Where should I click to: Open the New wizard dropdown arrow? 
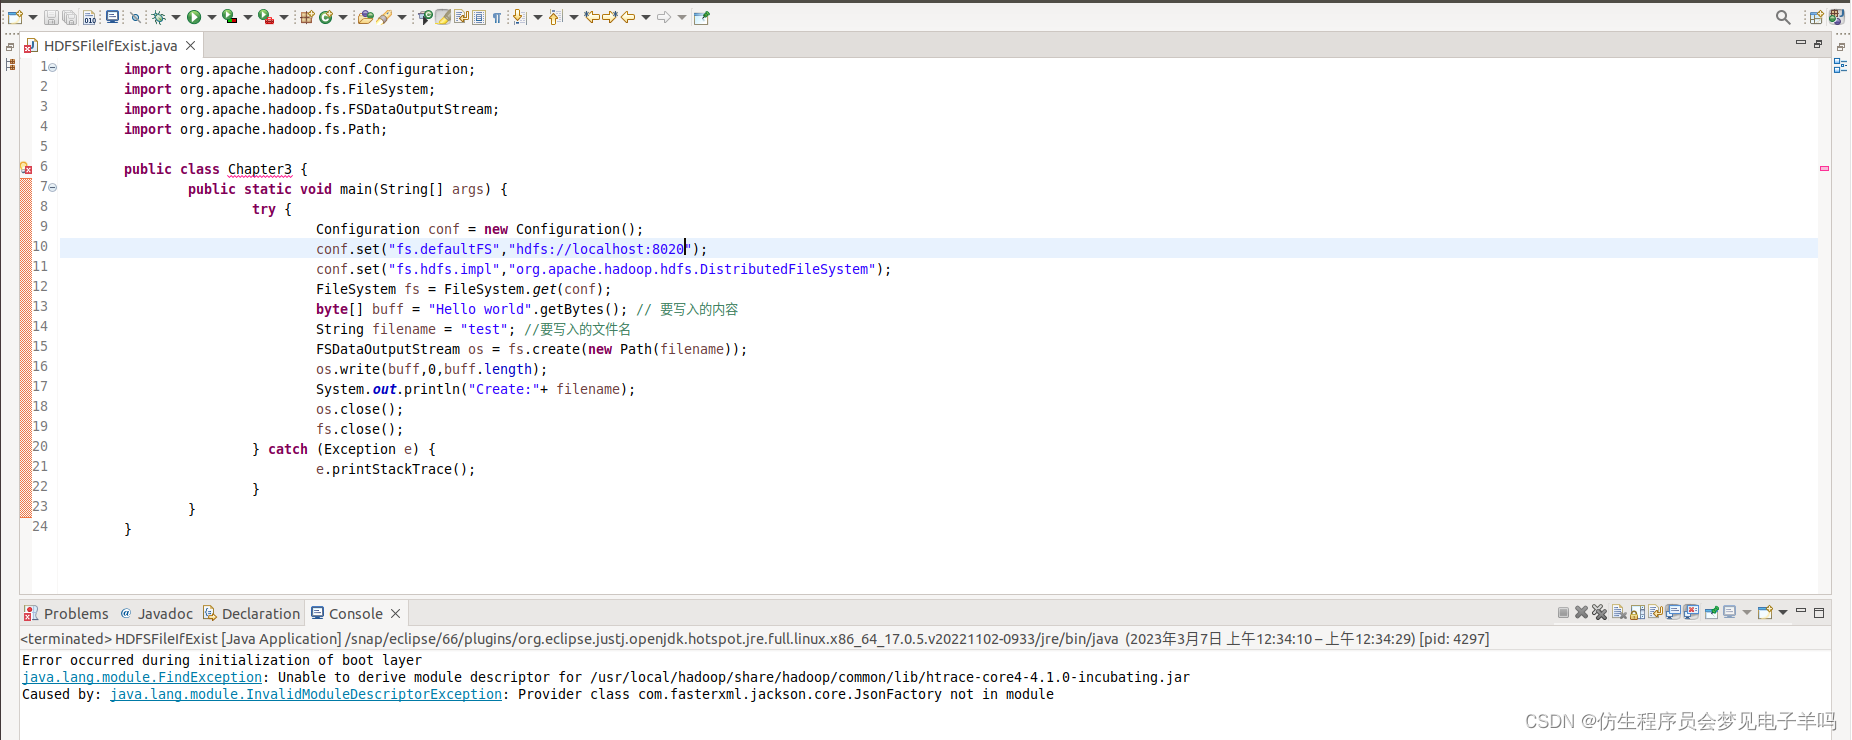tap(32, 17)
